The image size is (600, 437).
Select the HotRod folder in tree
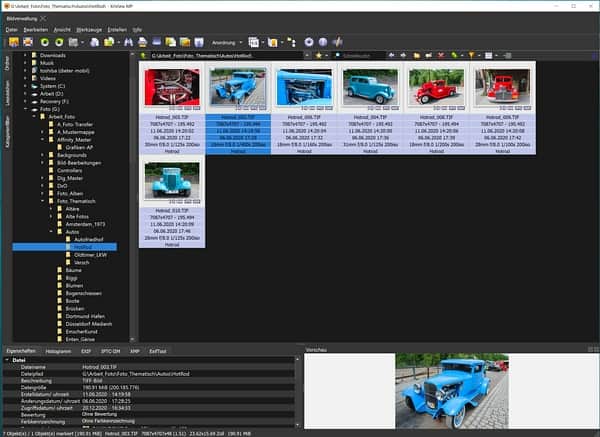(83, 247)
